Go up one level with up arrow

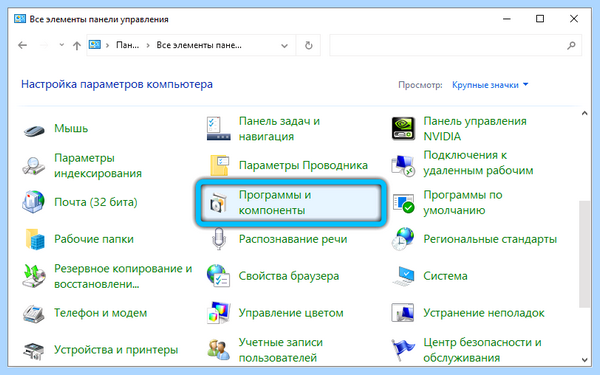tap(77, 46)
